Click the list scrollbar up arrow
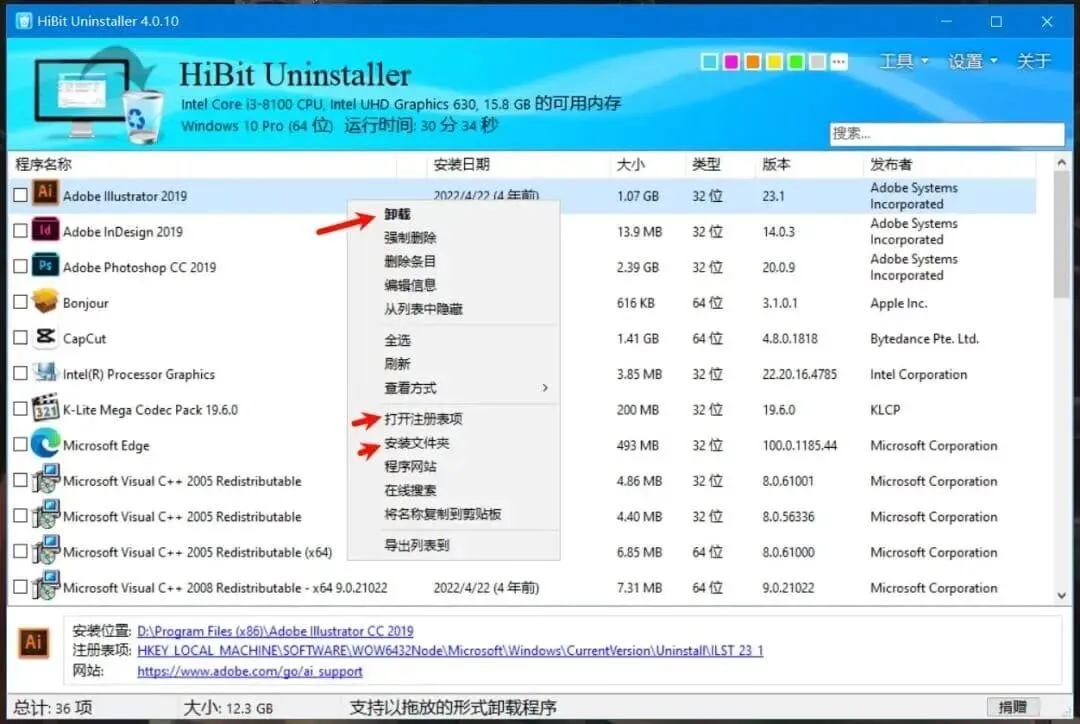Screen dimensions: 1080x724 click(1061, 163)
